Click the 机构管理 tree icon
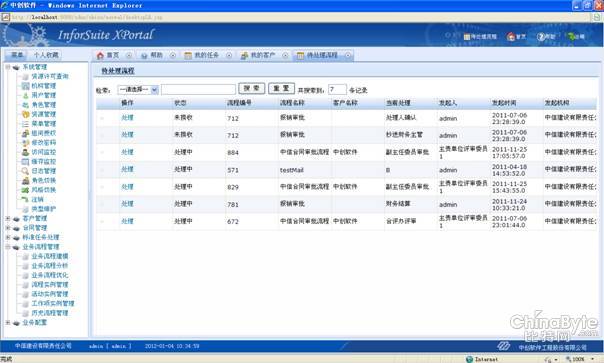604x363 pixels. pyautogui.click(x=25, y=86)
